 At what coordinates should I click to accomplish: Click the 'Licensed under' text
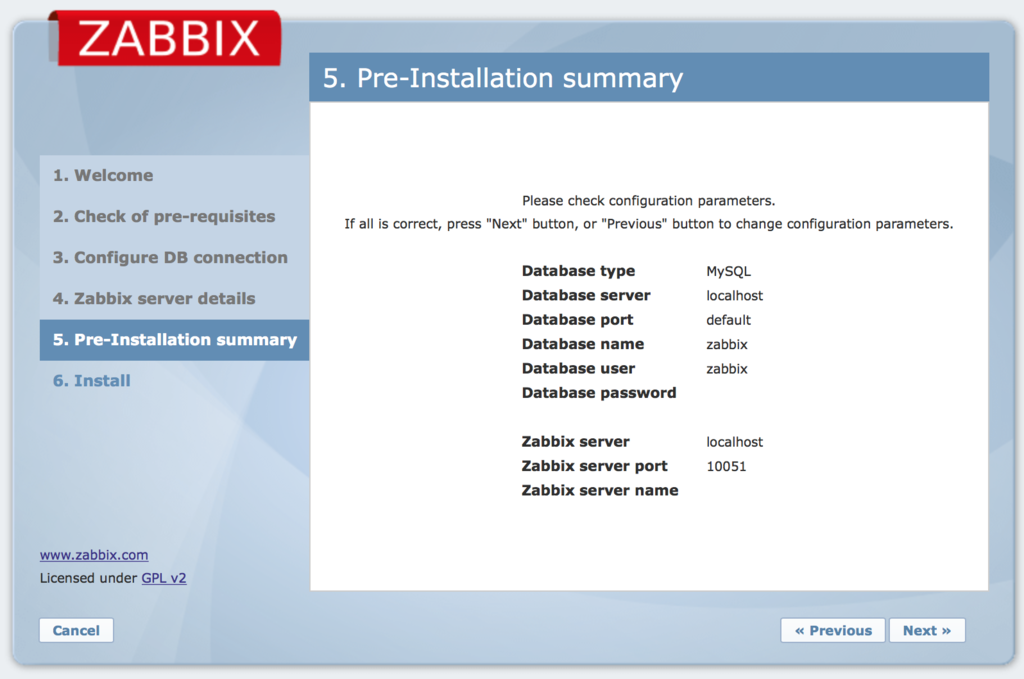88,578
